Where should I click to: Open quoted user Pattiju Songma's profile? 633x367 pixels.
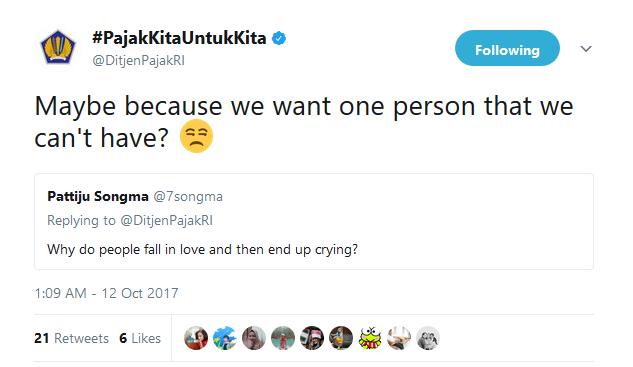coord(98,197)
